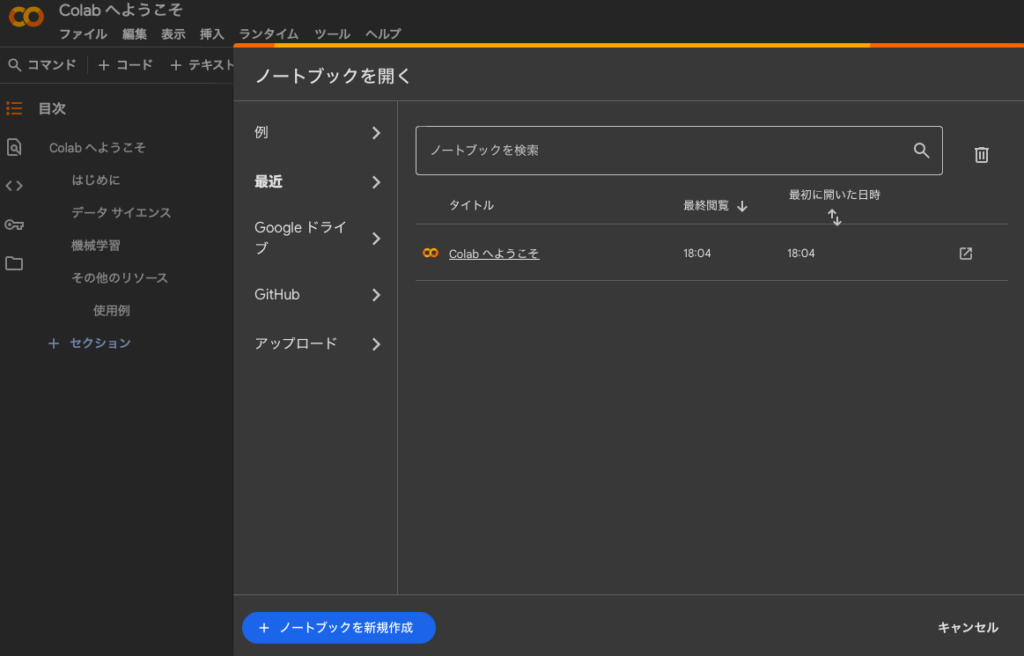The height and width of the screenshot is (656, 1024).
Task: Toggle sort on 最初に開いた日時 column
Action: (x=834, y=216)
